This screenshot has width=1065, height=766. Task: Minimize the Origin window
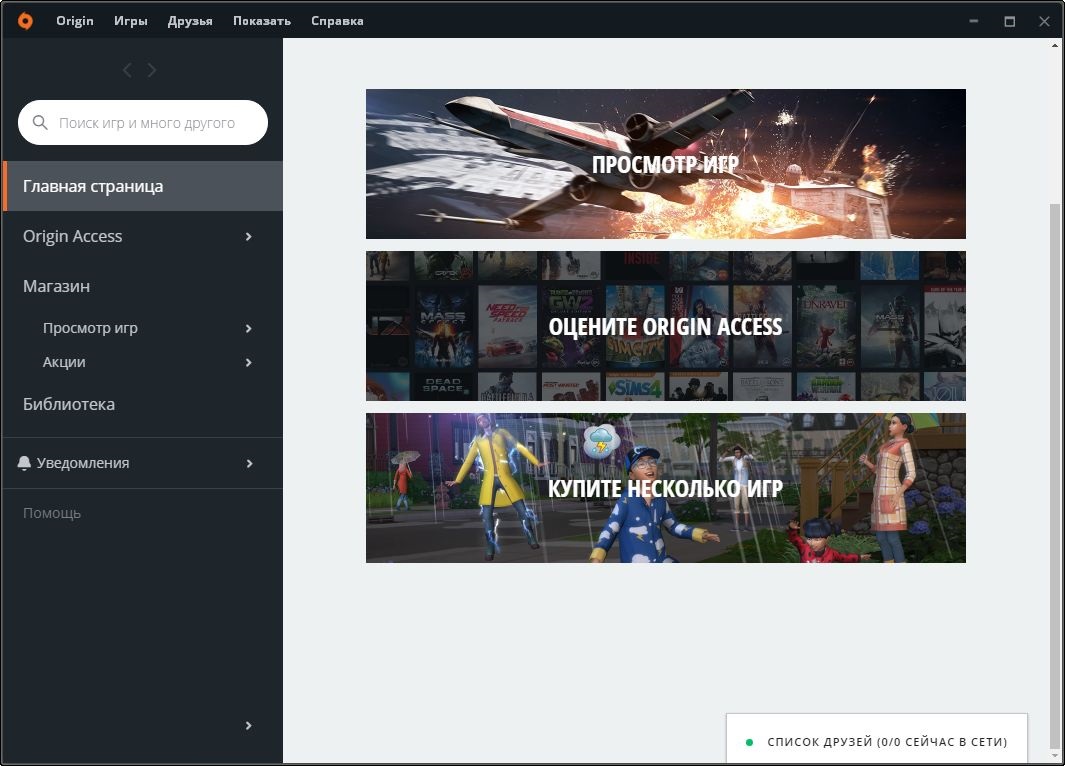click(974, 21)
